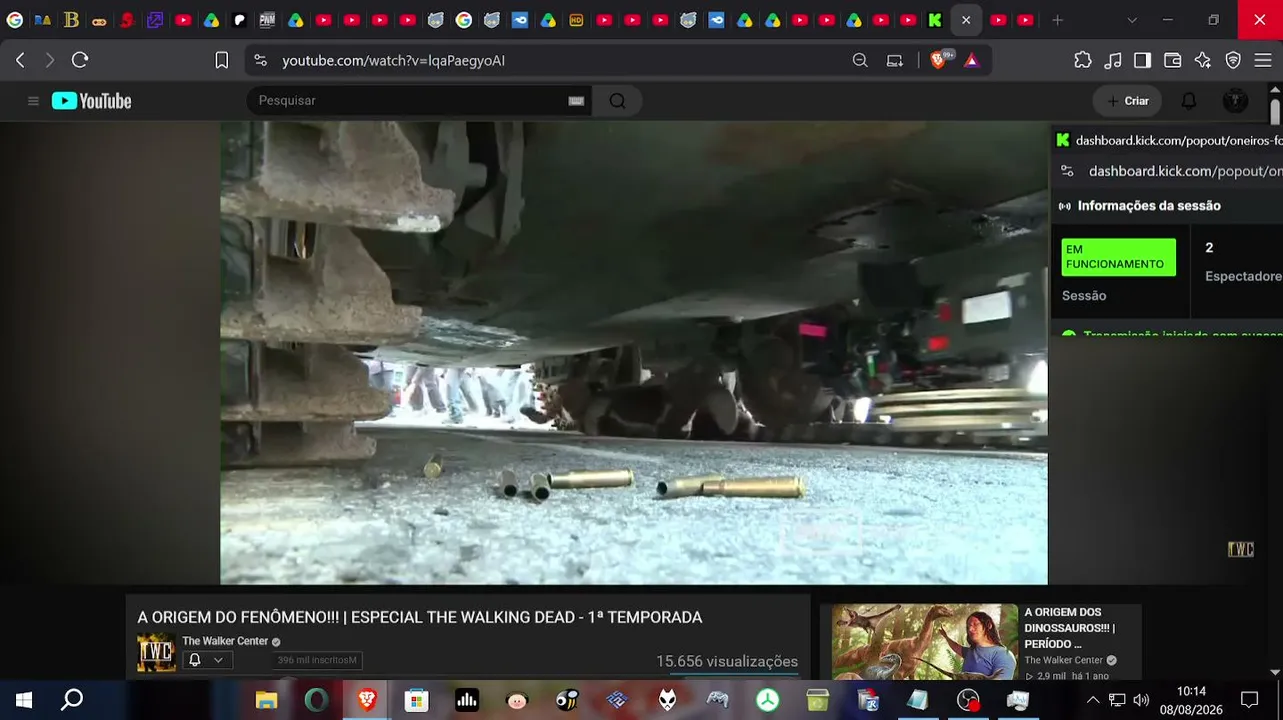
Task: Go back to the previous page
Action: [20, 60]
